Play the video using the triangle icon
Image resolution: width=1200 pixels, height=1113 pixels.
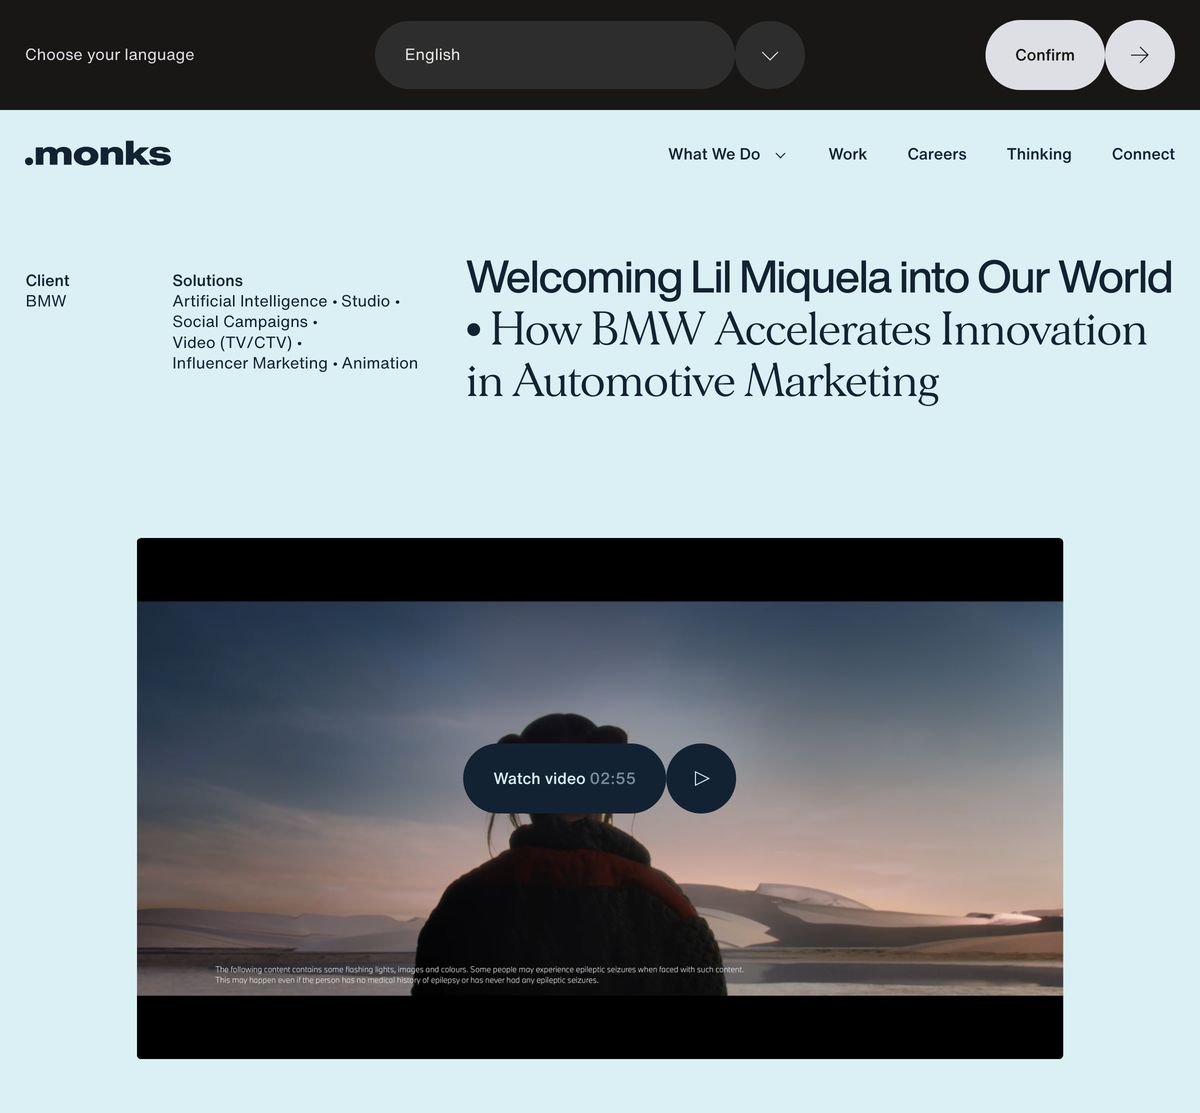pyautogui.click(x=701, y=778)
